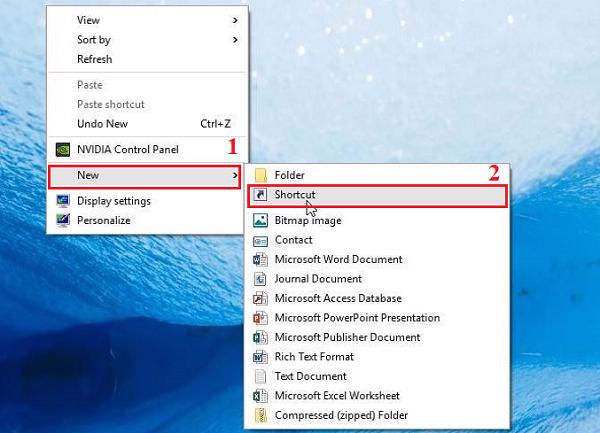Click the NVIDIA Control Panel icon

coord(63,150)
